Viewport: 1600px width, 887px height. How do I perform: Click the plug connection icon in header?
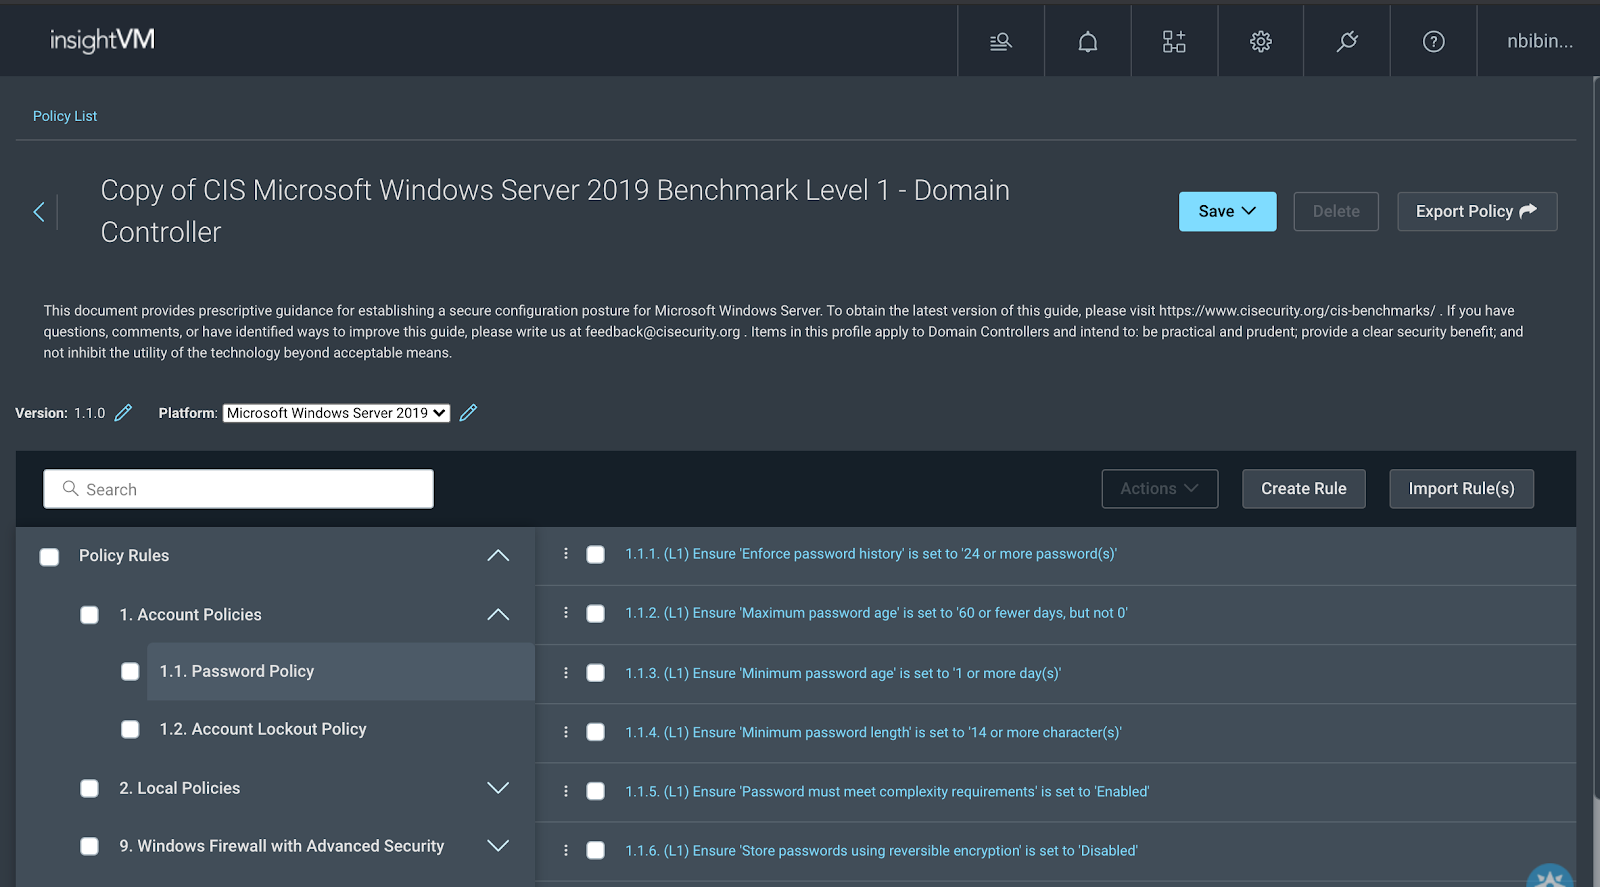click(1347, 41)
